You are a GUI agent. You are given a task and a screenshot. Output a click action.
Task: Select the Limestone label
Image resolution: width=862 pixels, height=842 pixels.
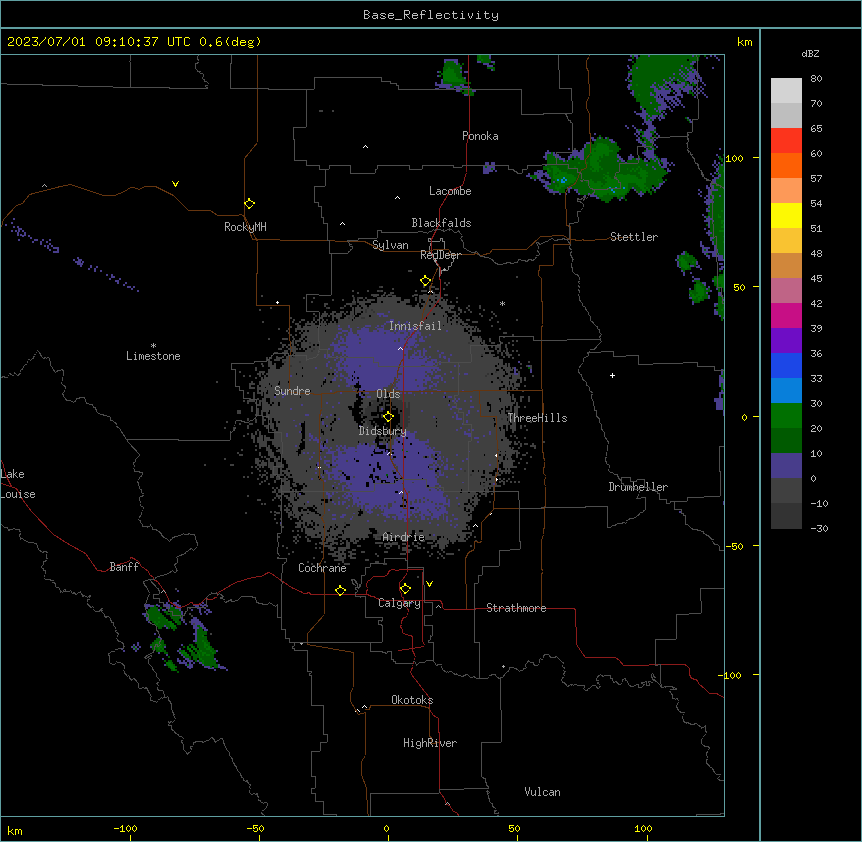click(153, 356)
